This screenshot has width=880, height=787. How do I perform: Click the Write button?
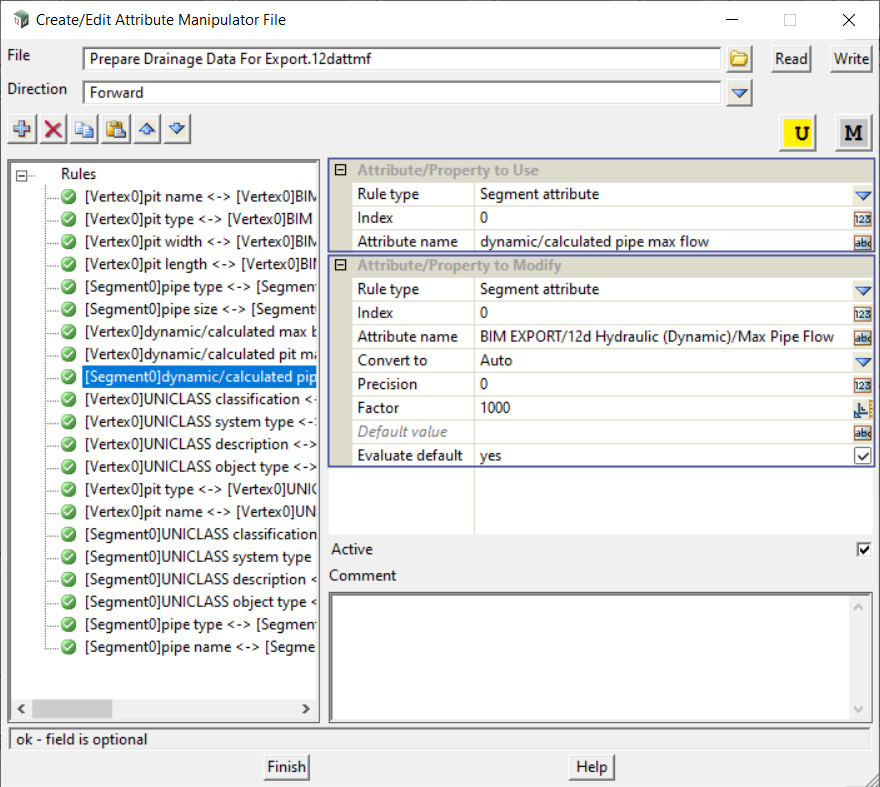(851, 59)
